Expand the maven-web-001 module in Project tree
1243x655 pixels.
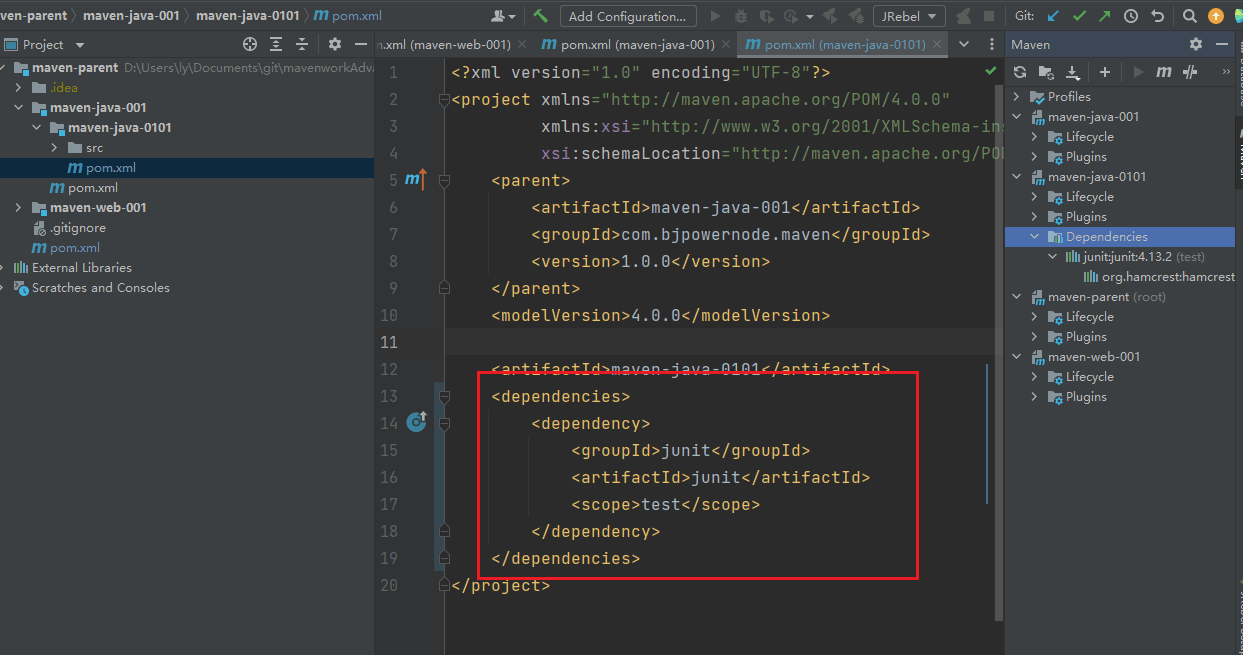(x=19, y=208)
